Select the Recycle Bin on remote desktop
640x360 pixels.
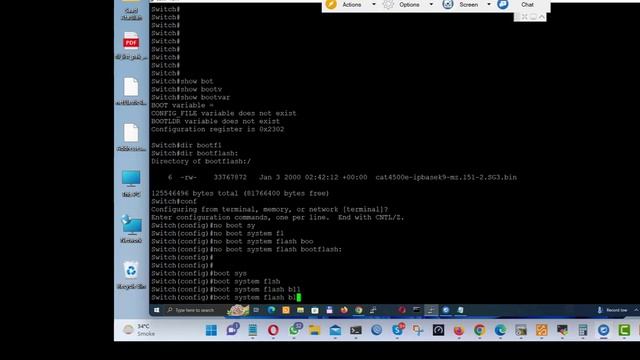(x=131, y=275)
